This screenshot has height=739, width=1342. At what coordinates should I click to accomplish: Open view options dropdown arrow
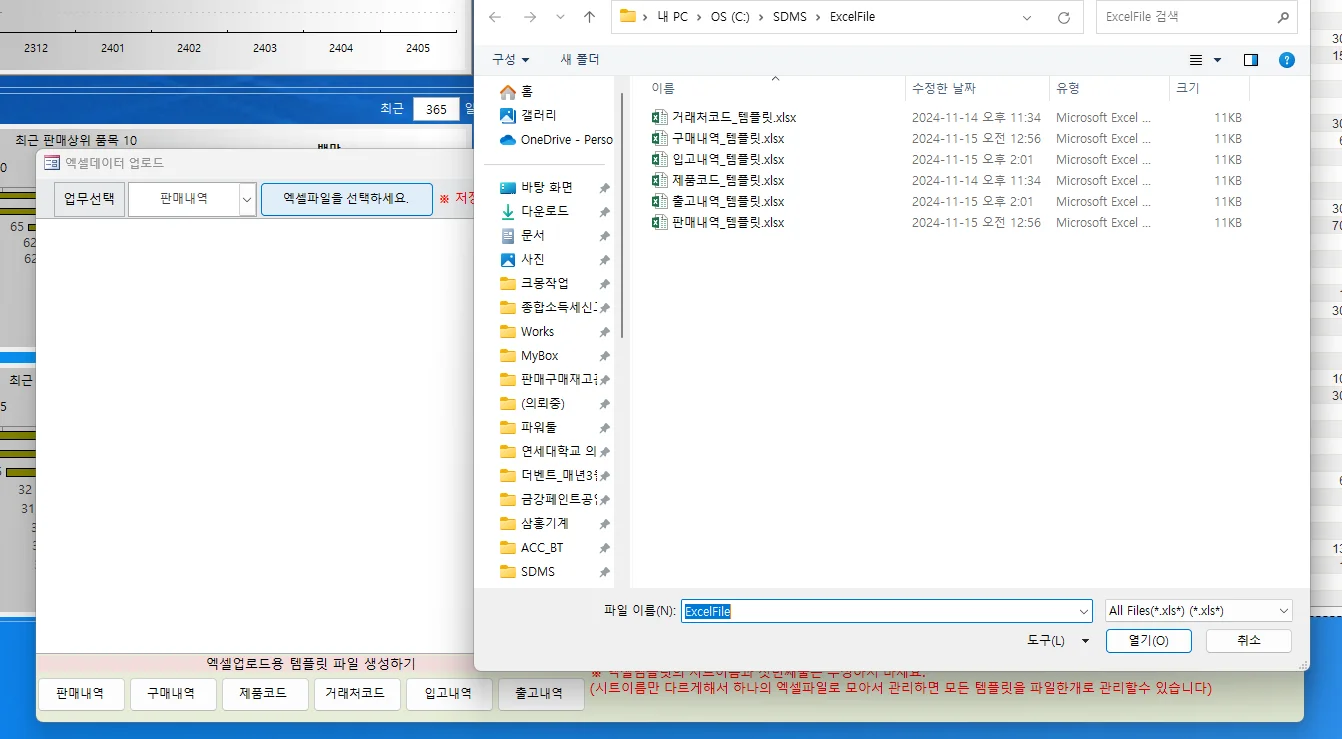pos(1217,60)
